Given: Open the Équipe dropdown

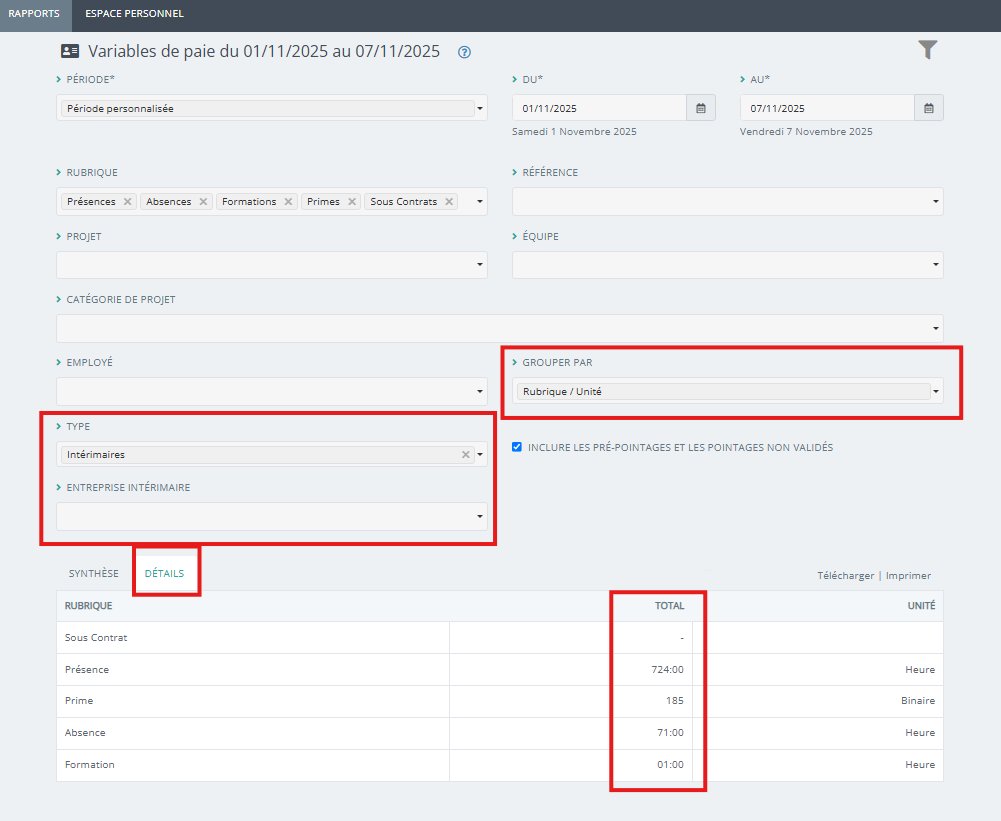Looking at the screenshot, I should (936, 265).
